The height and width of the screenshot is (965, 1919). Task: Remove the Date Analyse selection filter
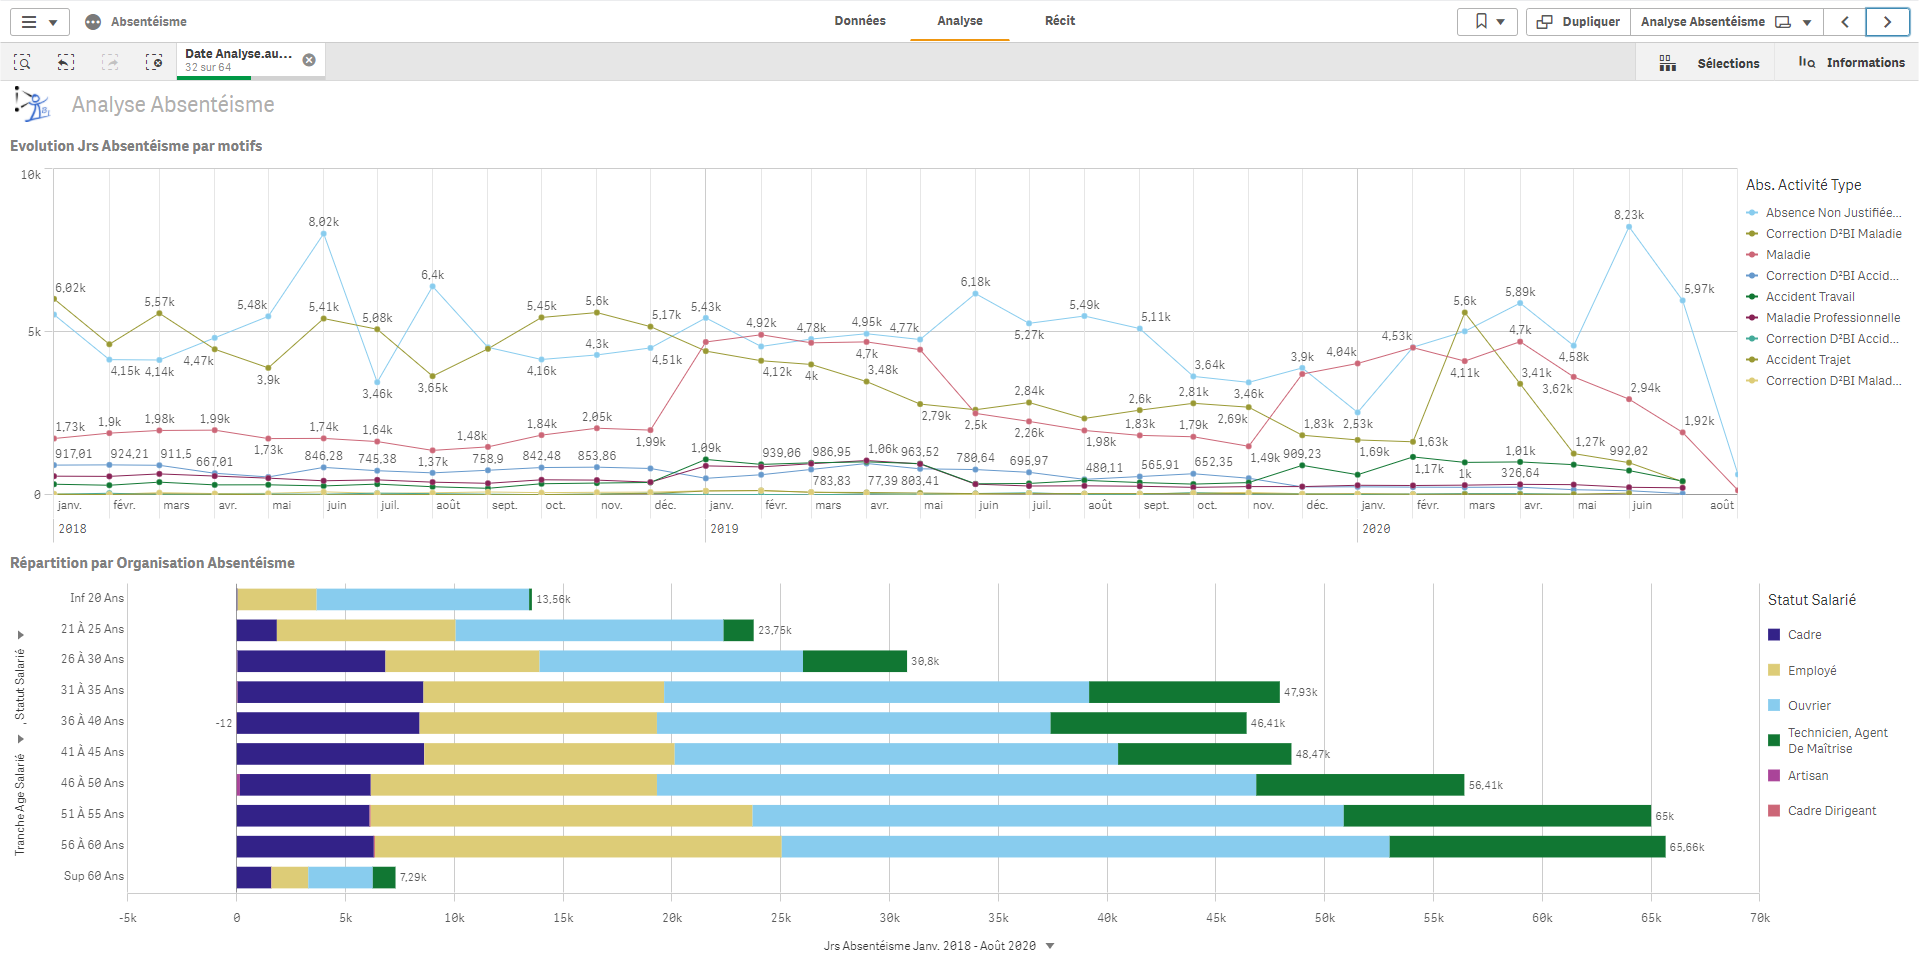(x=309, y=60)
